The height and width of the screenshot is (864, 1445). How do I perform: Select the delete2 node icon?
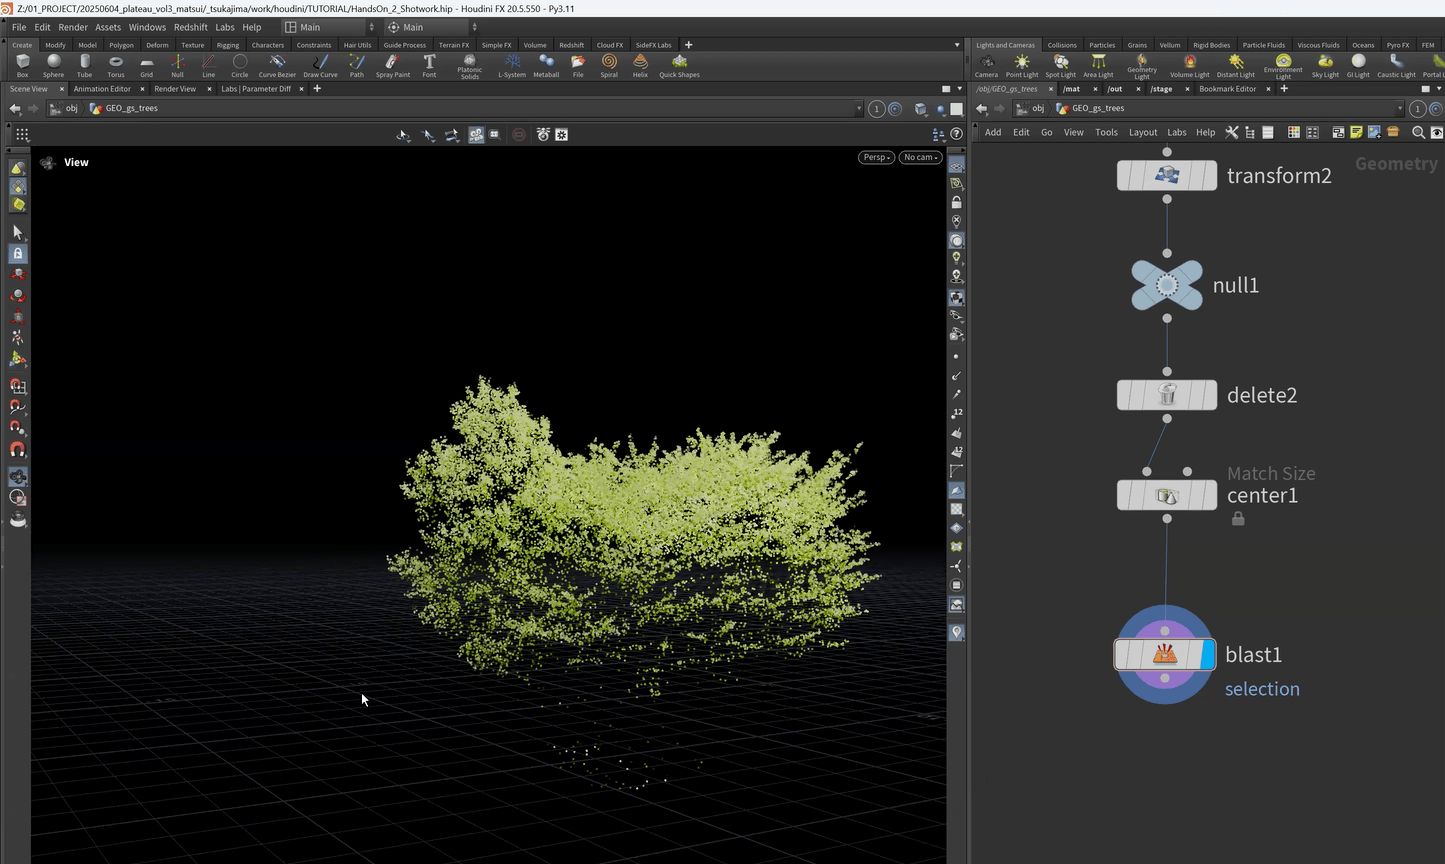coord(1167,395)
